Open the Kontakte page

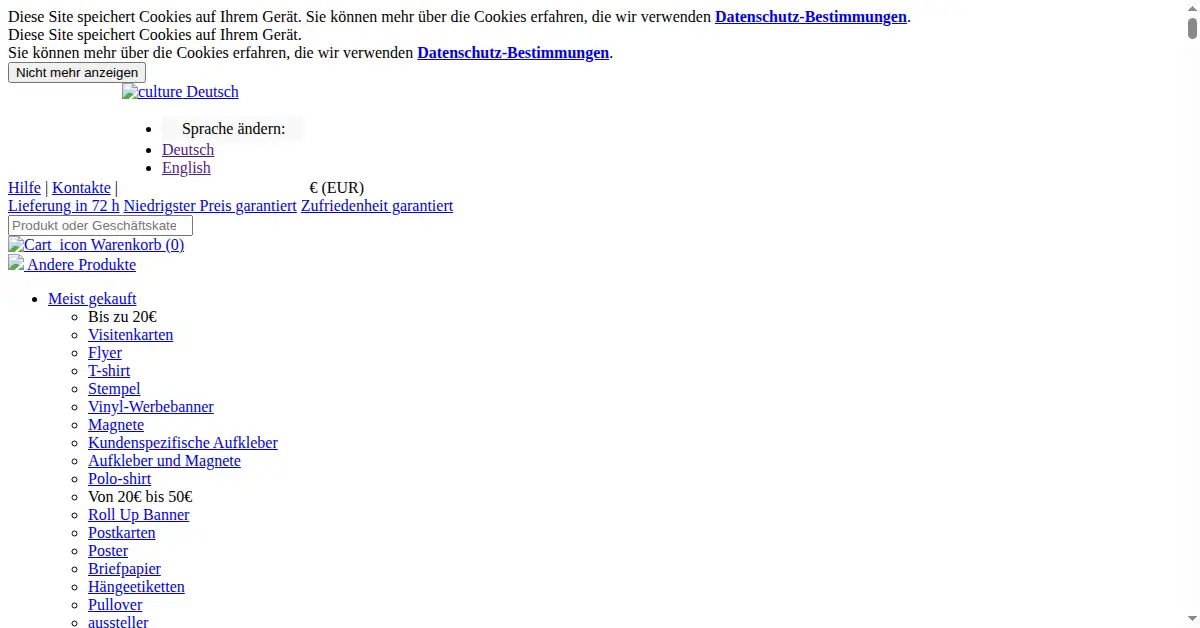[81, 188]
